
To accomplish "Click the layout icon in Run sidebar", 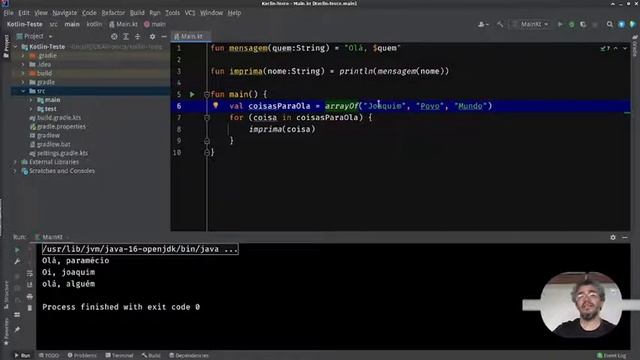I will [x=17, y=315].
